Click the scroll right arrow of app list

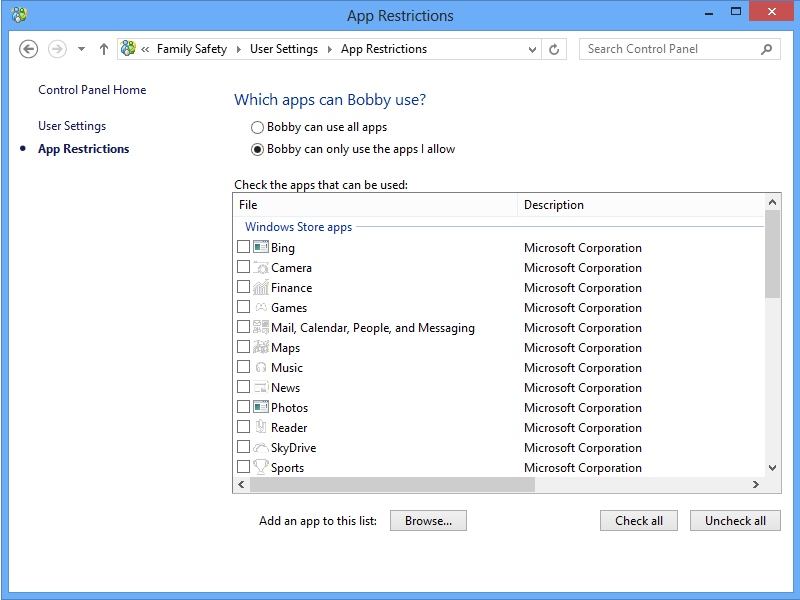(x=756, y=485)
